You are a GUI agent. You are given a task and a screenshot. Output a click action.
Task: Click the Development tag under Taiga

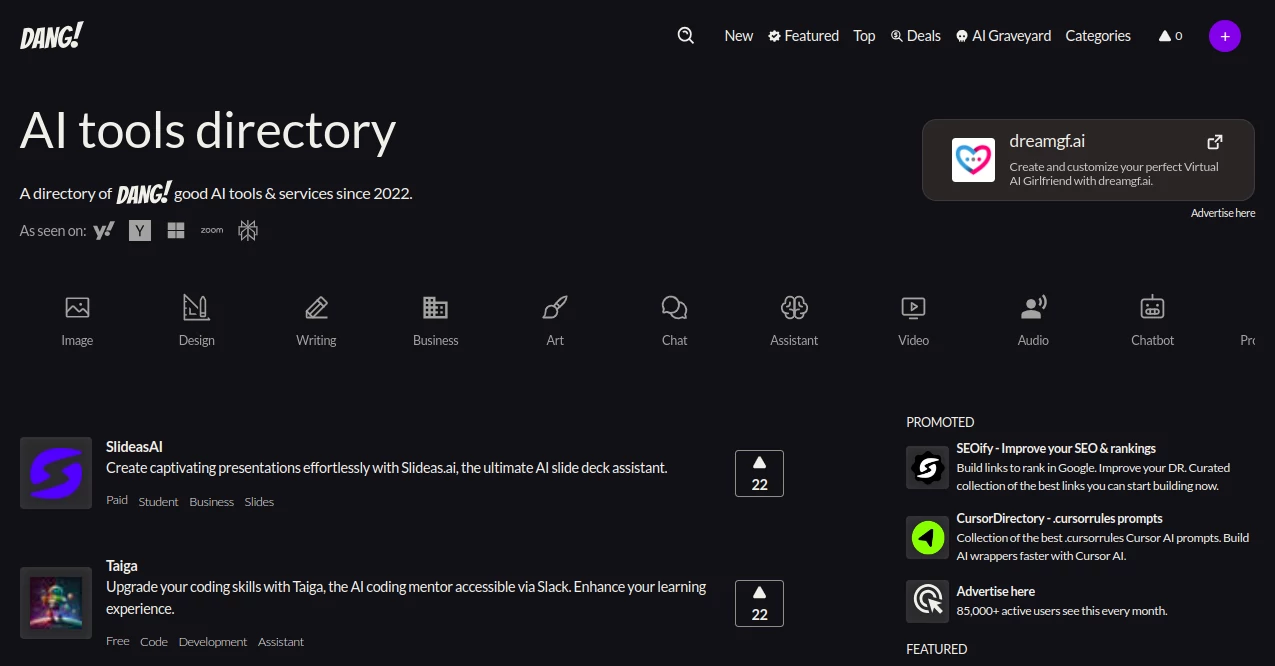(x=213, y=642)
